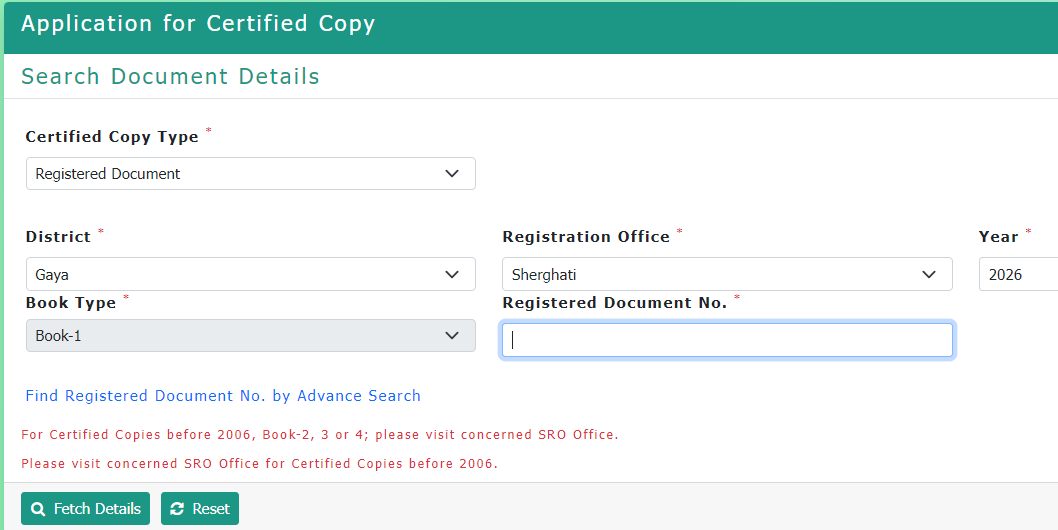Click the Fetch Details button

tap(86, 508)
